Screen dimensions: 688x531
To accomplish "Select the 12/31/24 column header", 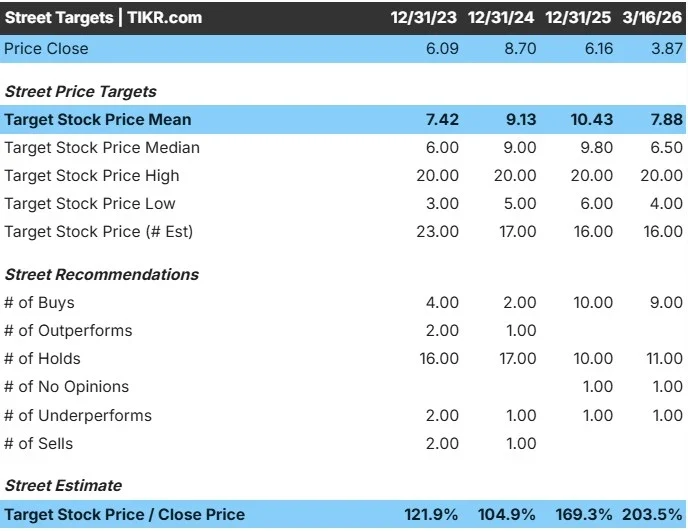I will [x=502, y=18].
